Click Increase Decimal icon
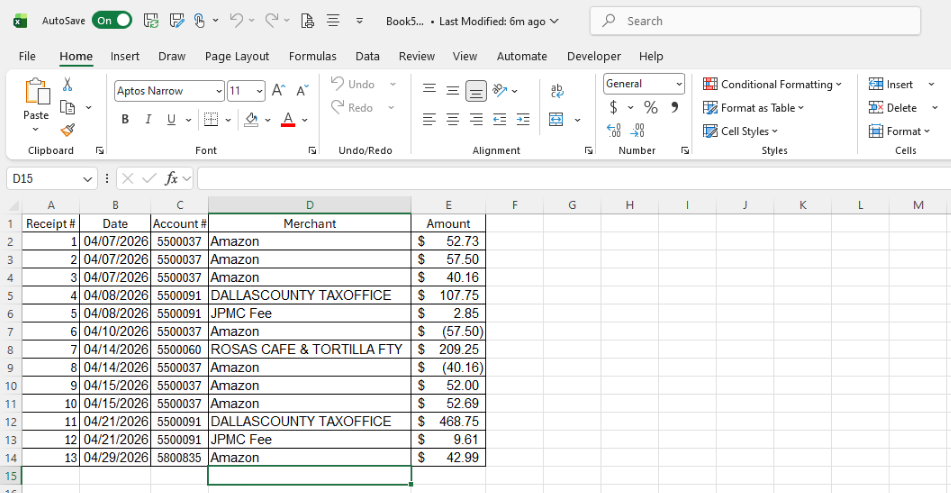 click(x=614, y=130)
